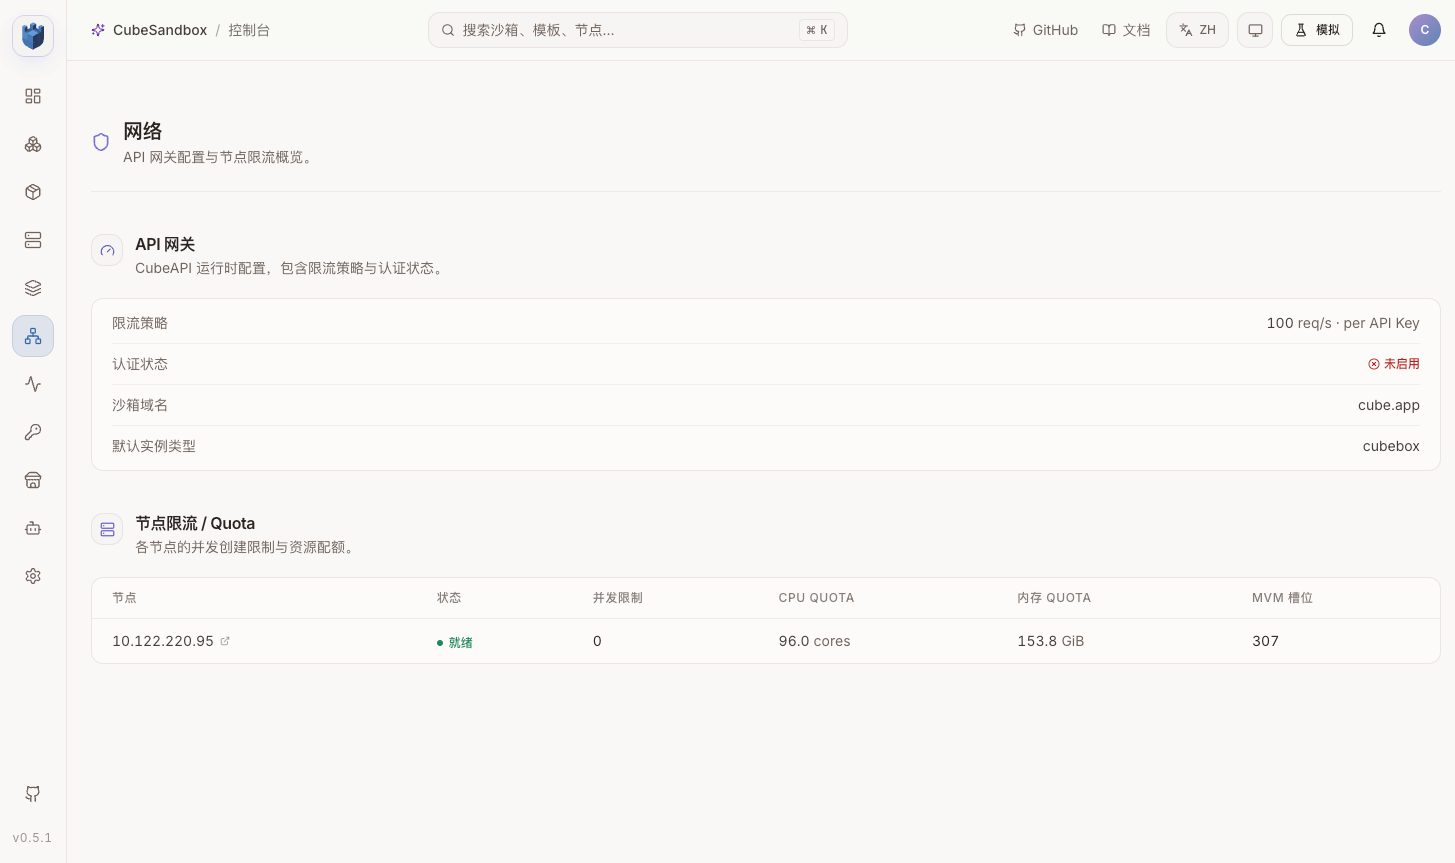This screenshot has height=863, width=1455.
Task: Click the 沙箱域名 row label
Action: coord(140,405)
